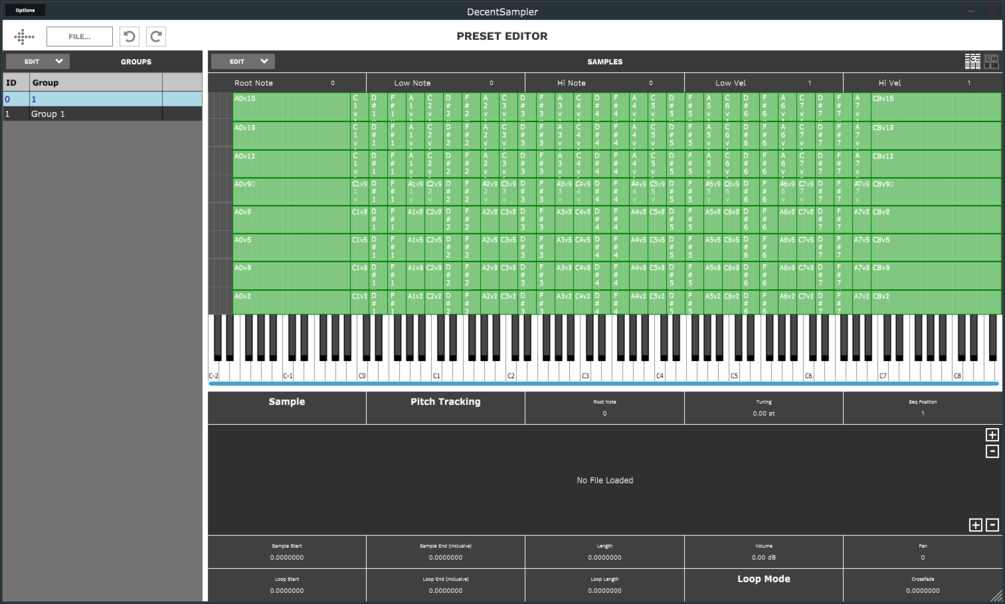Open the Loop Mode selector
Viewport: 1005px width, 604px height.
(763, 585)
